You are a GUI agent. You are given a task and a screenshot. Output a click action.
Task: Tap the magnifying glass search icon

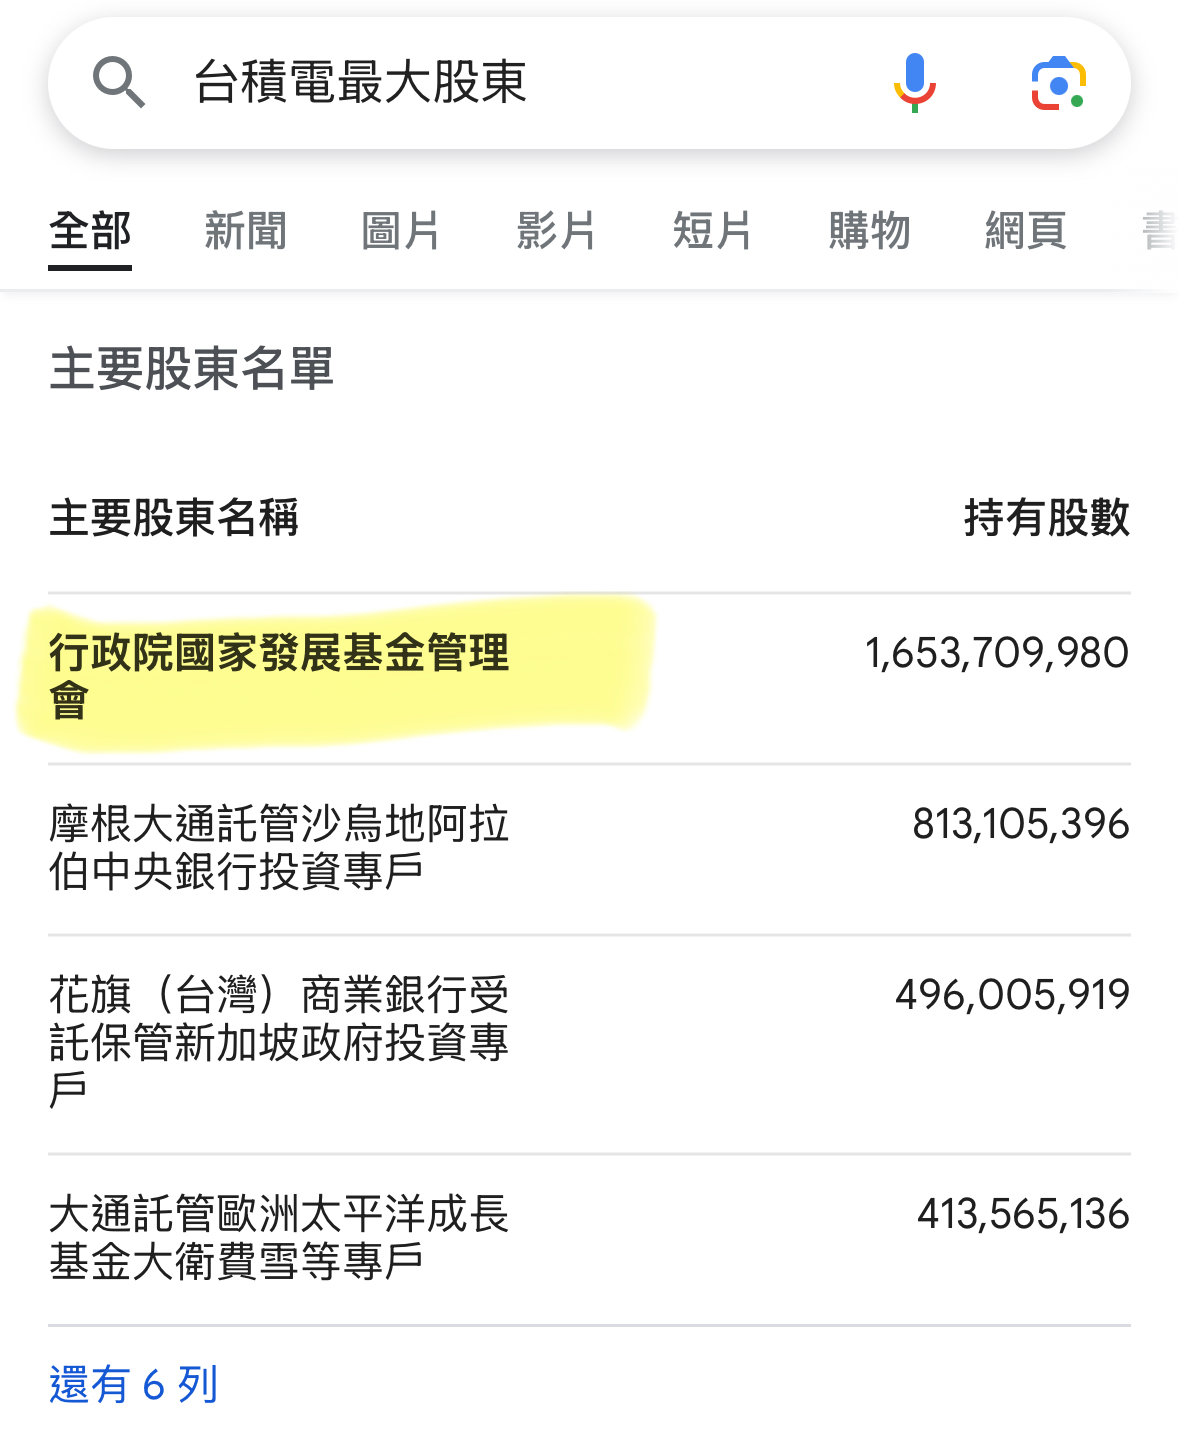click(119, 82)
